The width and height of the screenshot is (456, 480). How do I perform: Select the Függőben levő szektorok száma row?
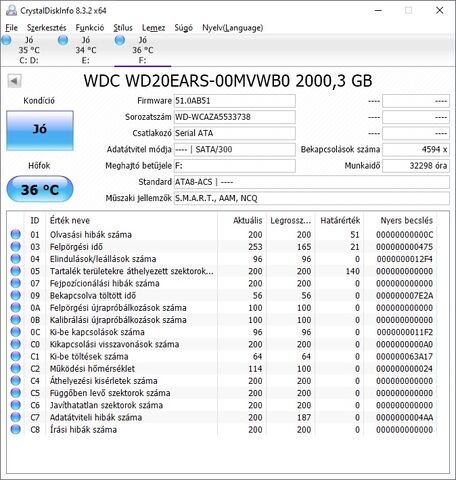tap(222, 393)
